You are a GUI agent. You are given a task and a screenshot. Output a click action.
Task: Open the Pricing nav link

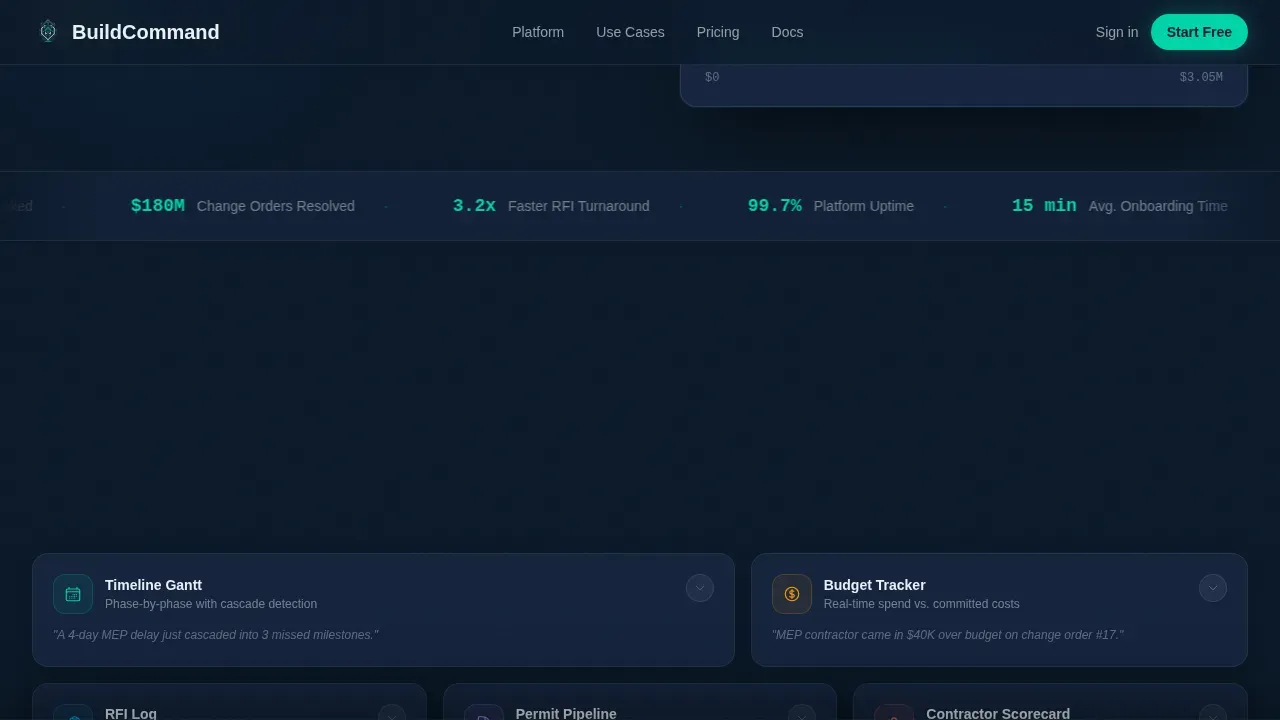pyautogui.click(x=718, y=32)
